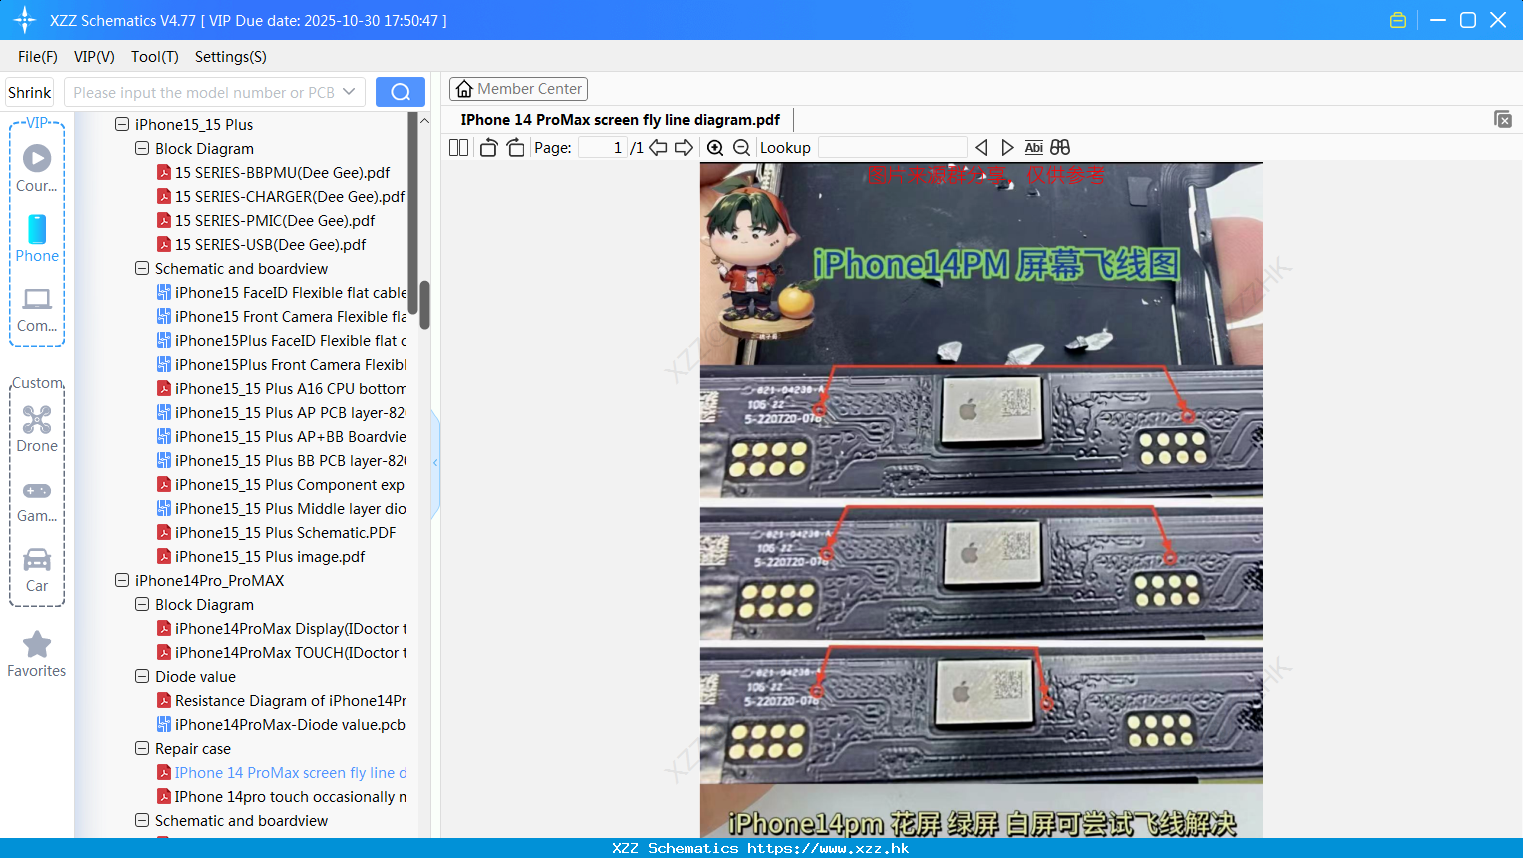Rotate the page counterclockwise
1523x858 pixels.
point(488,148)
